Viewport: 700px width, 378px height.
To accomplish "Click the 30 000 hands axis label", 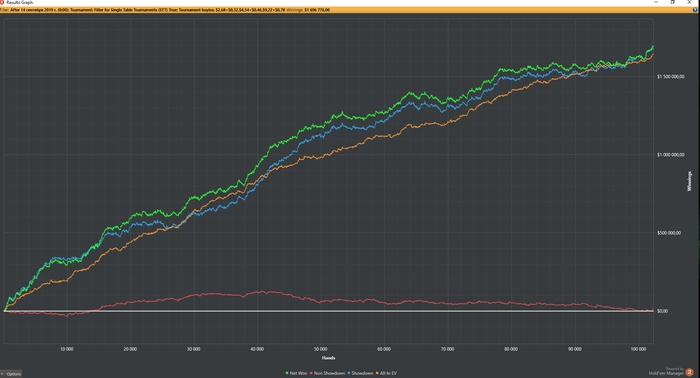I will pos(193,349).
